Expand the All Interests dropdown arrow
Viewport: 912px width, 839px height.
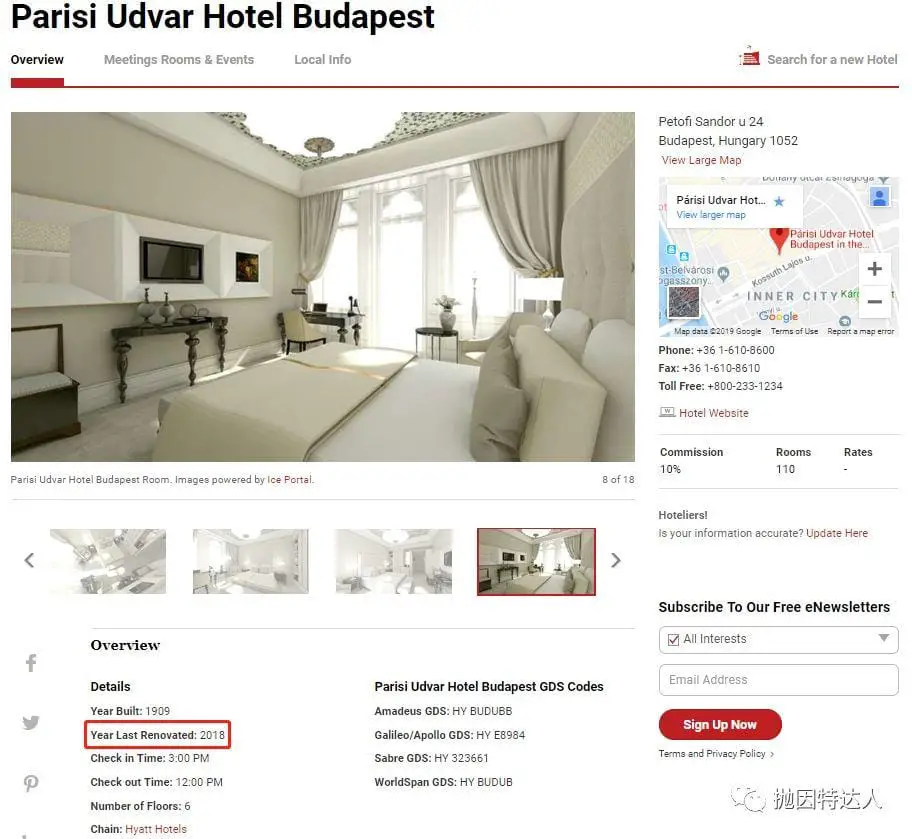(x=884, y=638)
